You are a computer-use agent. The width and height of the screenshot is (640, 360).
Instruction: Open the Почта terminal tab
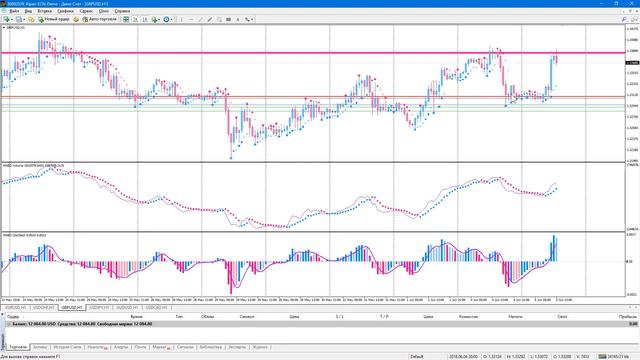point(140,347)
